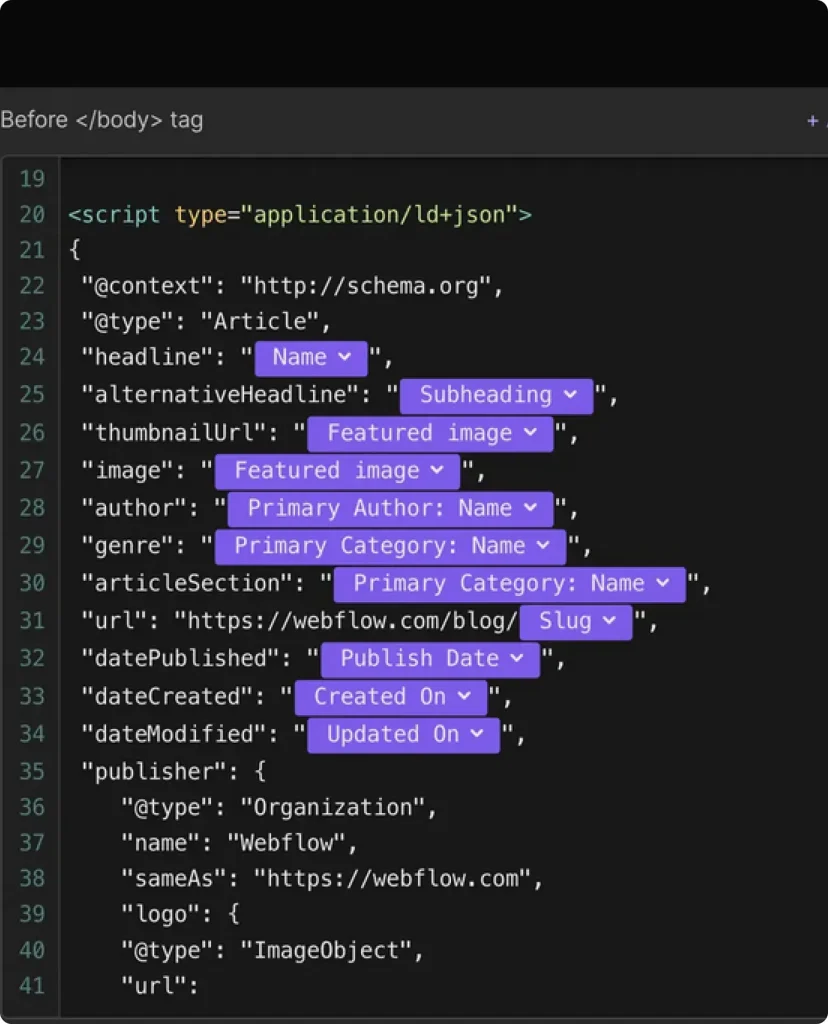Place cursor on the script type tag line
Screen dimensions: 828x1024
pos(300,214)
